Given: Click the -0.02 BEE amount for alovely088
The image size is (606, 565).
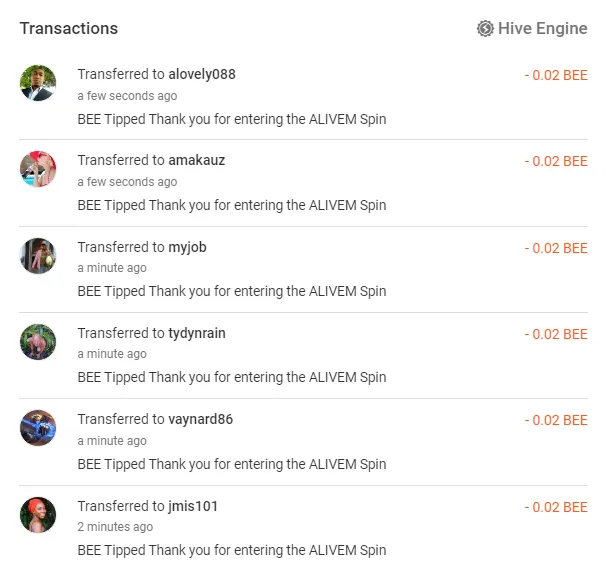Looking at the screenshot, I should pyautogui.click(x=556, y=75).
